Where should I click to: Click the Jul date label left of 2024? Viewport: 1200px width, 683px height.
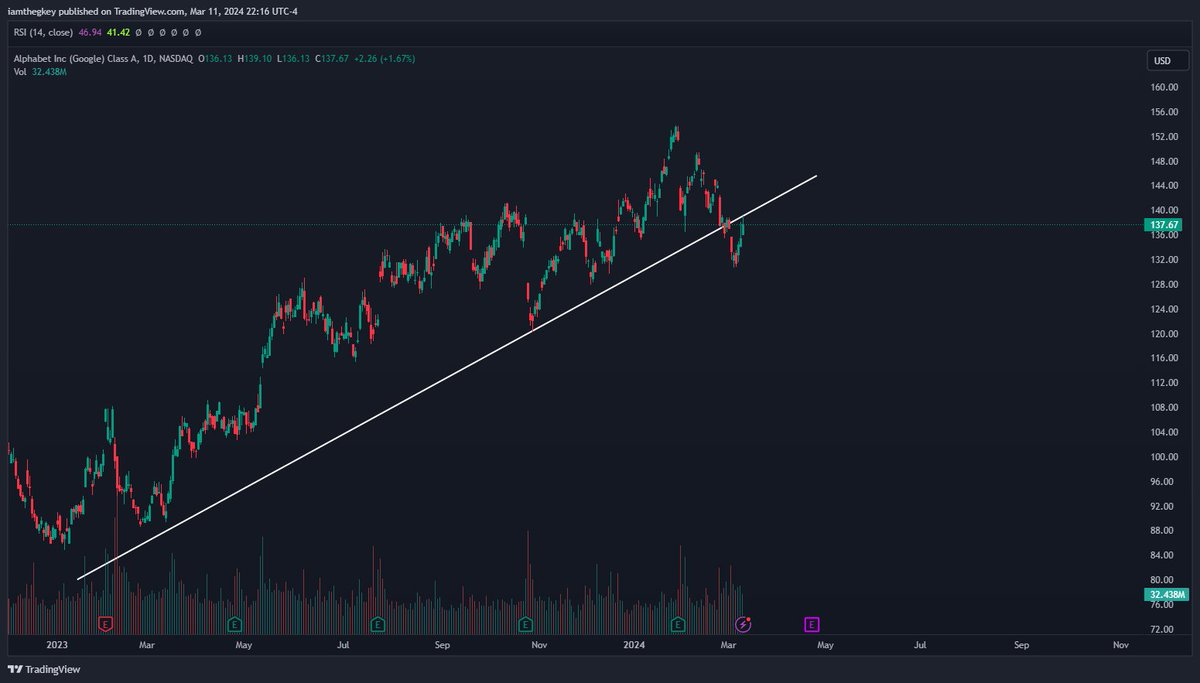pos(343,646)
